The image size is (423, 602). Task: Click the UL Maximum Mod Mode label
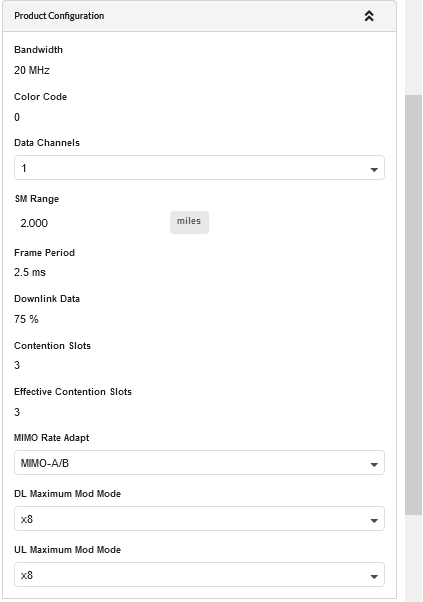[x=68, y=549]
